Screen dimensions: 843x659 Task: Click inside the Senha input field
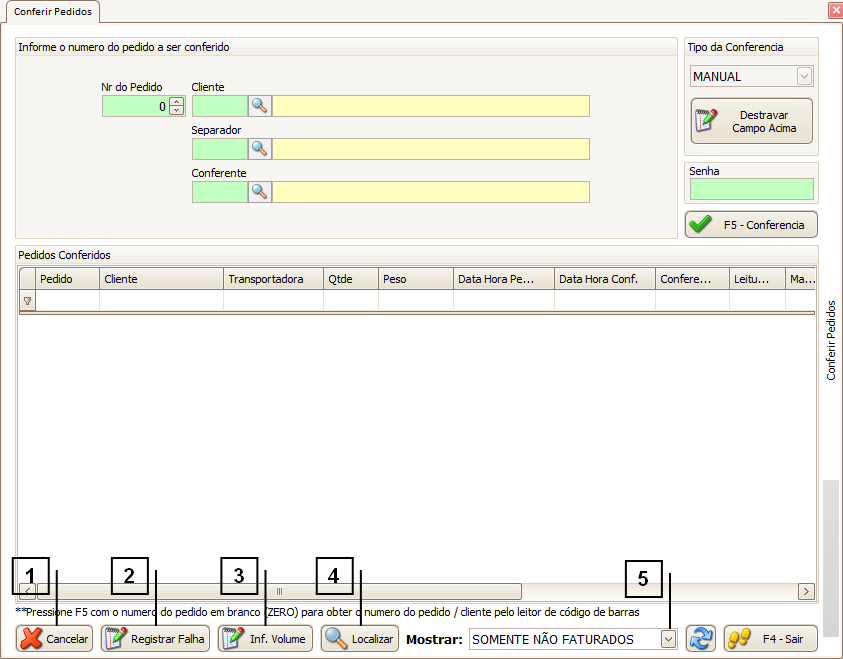pos(751,189)
